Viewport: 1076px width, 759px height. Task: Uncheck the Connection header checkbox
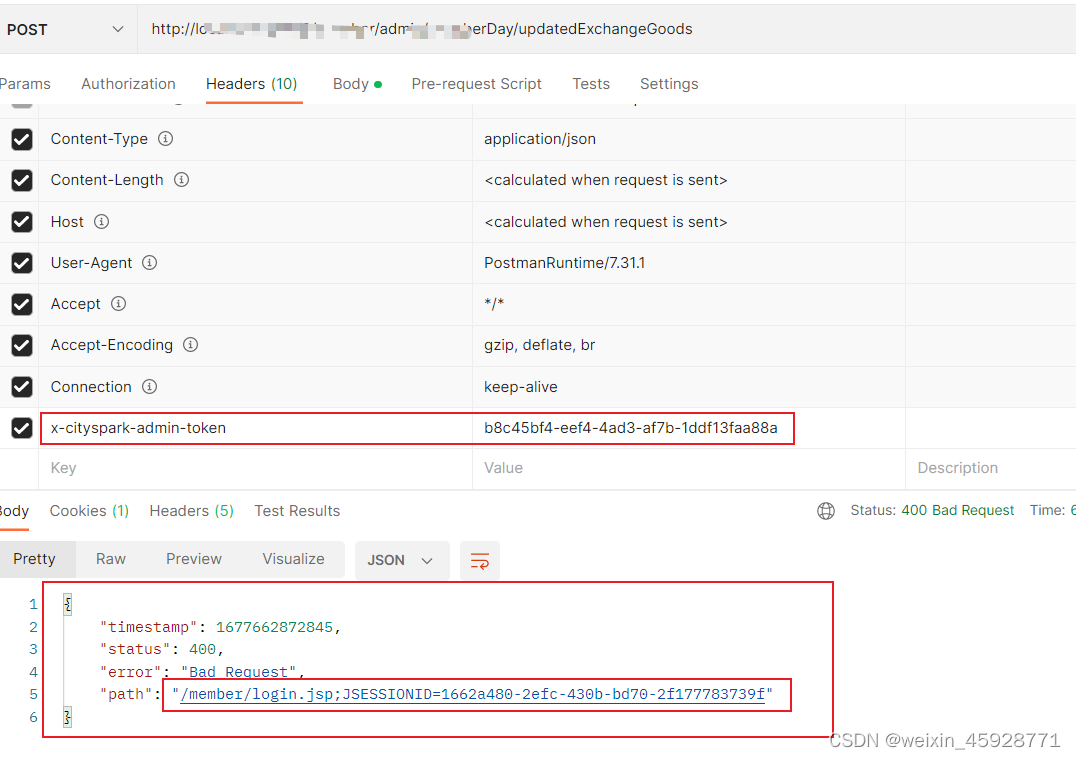pos(21,386)
